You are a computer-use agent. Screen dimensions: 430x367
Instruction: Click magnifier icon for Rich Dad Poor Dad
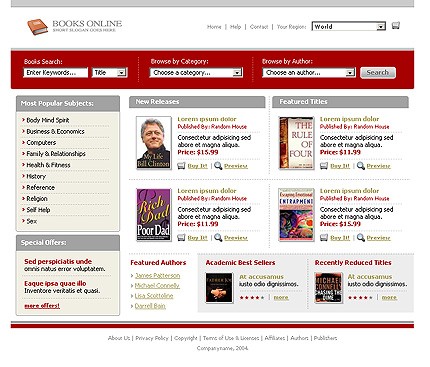[218, 237]
